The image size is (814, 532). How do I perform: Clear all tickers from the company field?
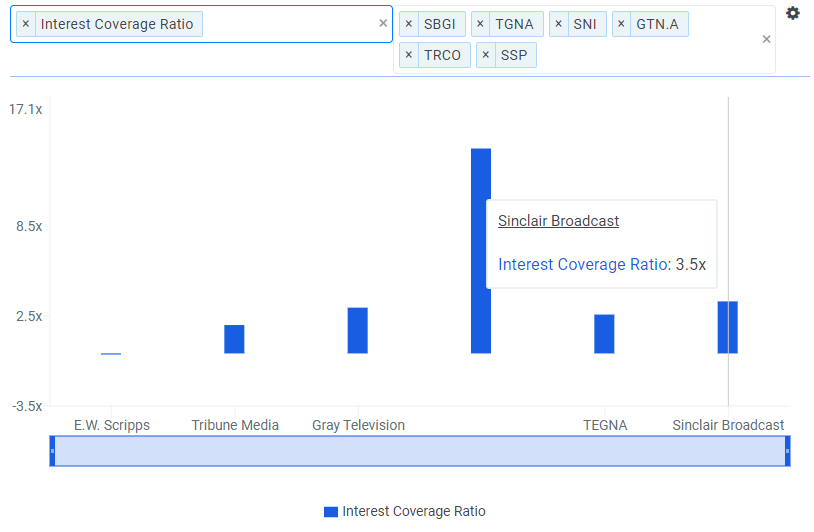[766, 39]
